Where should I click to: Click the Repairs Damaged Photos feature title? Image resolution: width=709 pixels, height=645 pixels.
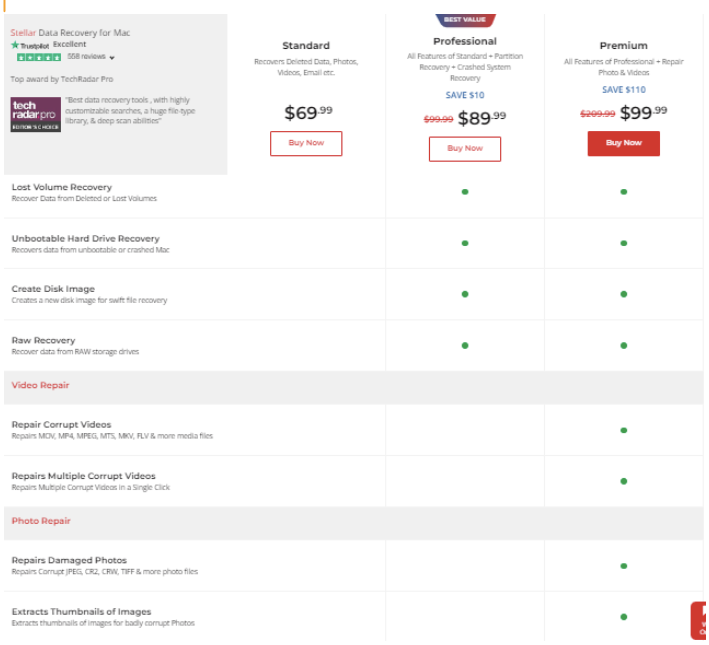coord(69,560)
